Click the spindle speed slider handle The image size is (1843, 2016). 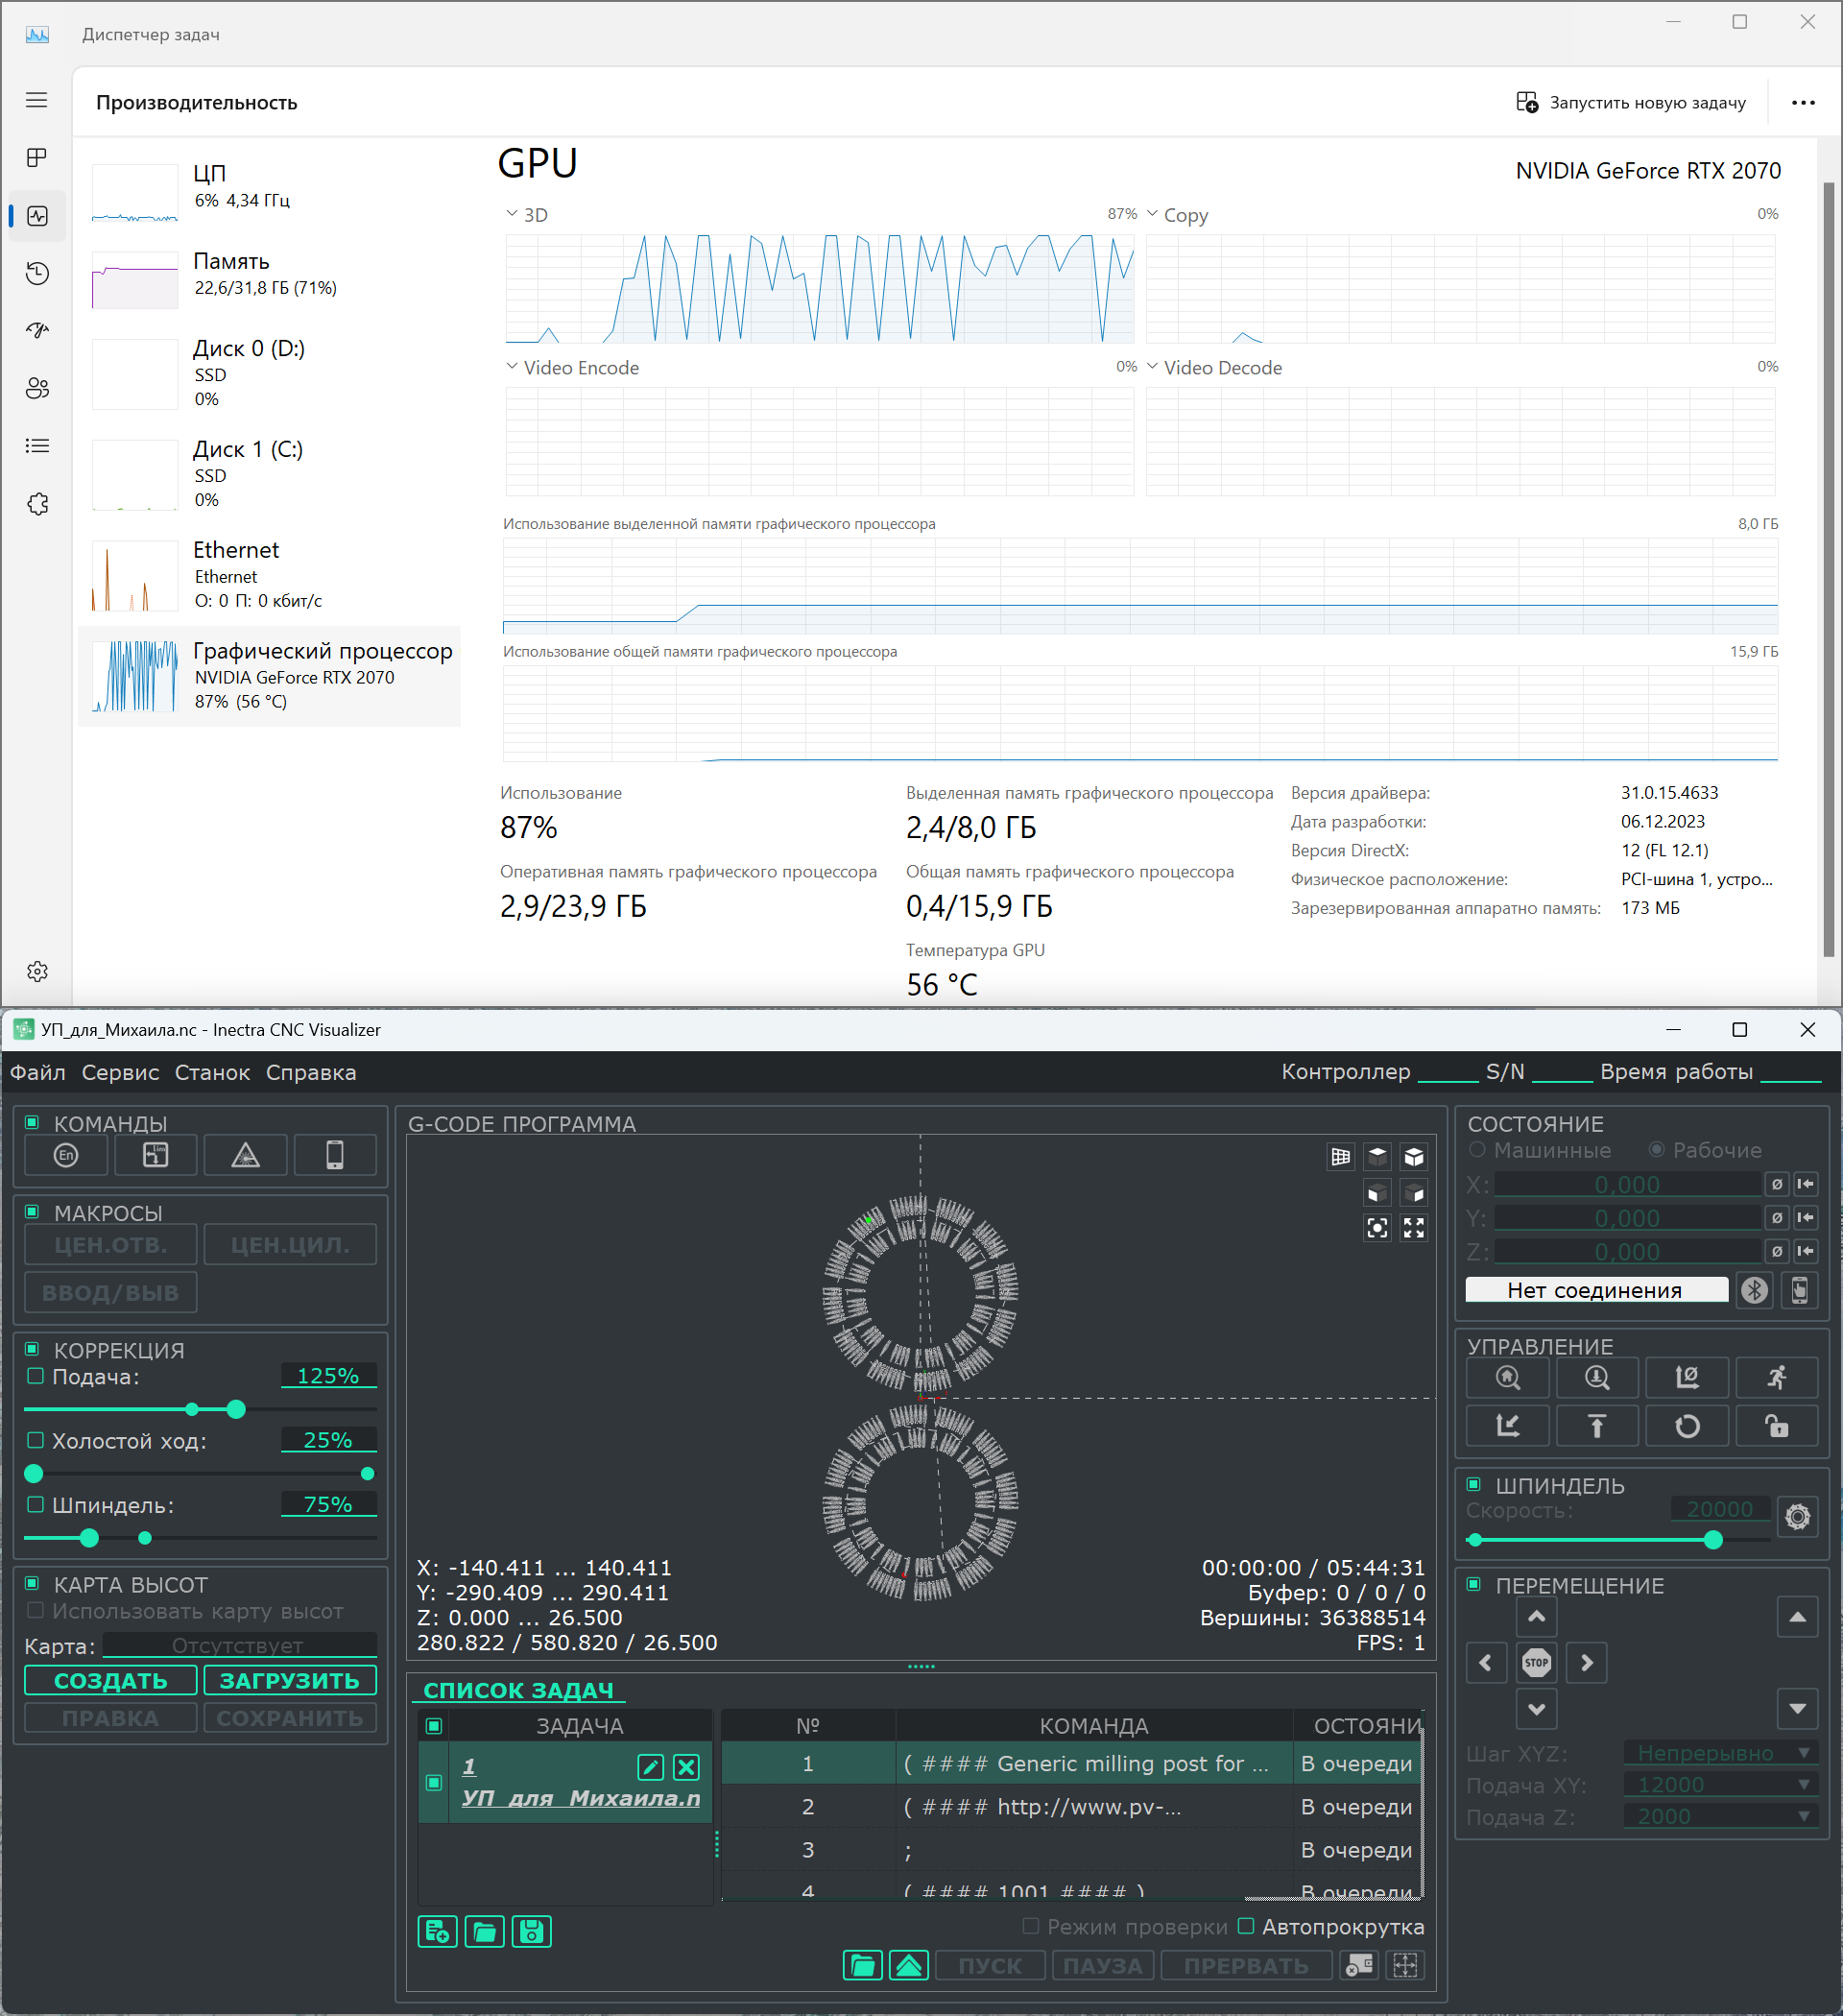click(x=1712, y=1540)
